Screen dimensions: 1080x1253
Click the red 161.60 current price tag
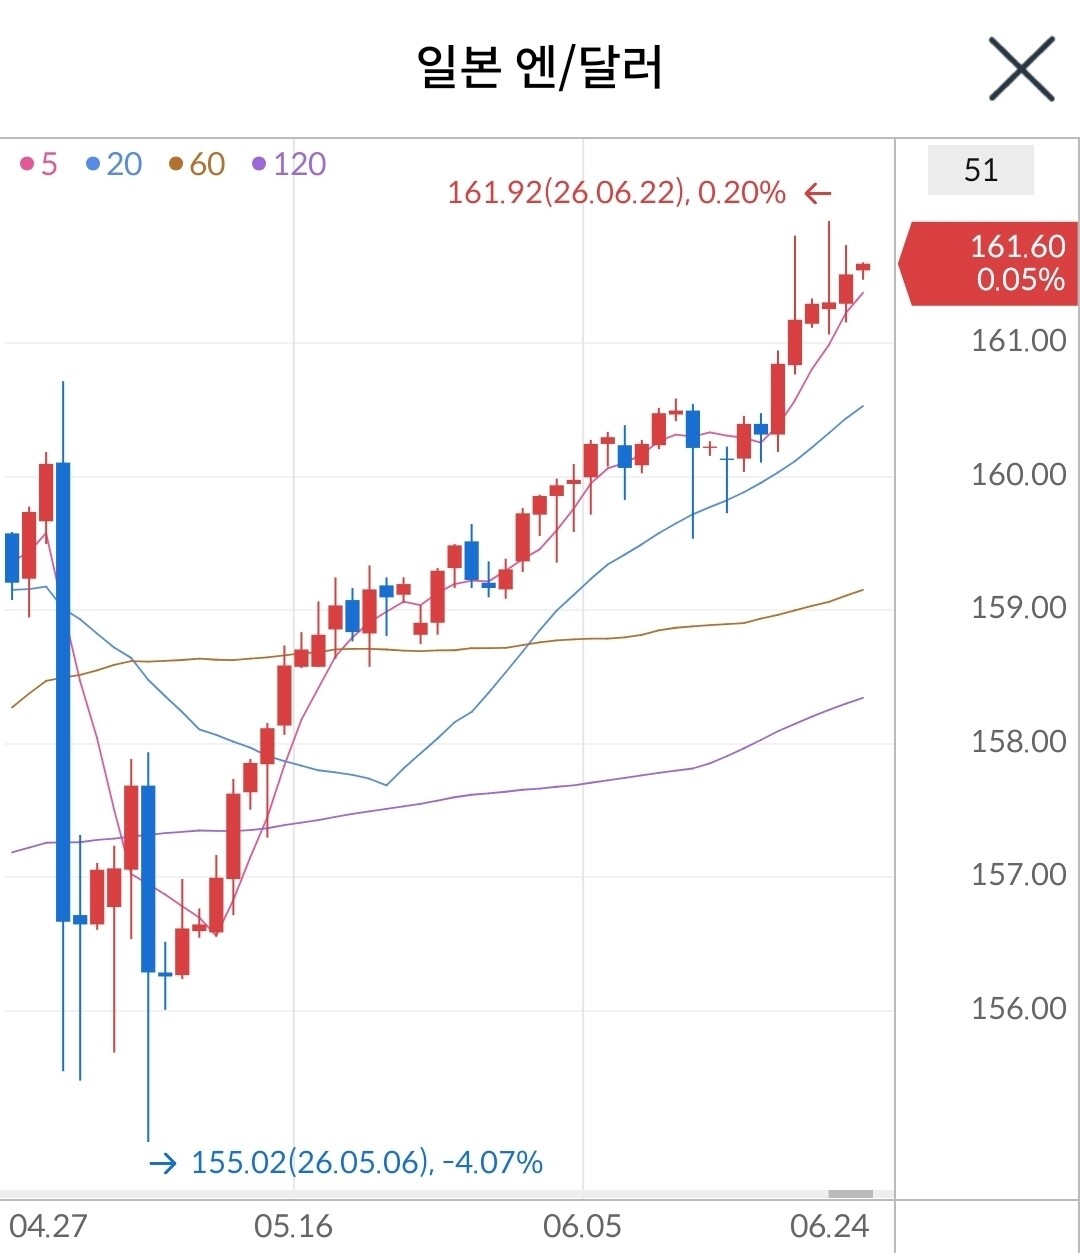(x=989, y=263)
